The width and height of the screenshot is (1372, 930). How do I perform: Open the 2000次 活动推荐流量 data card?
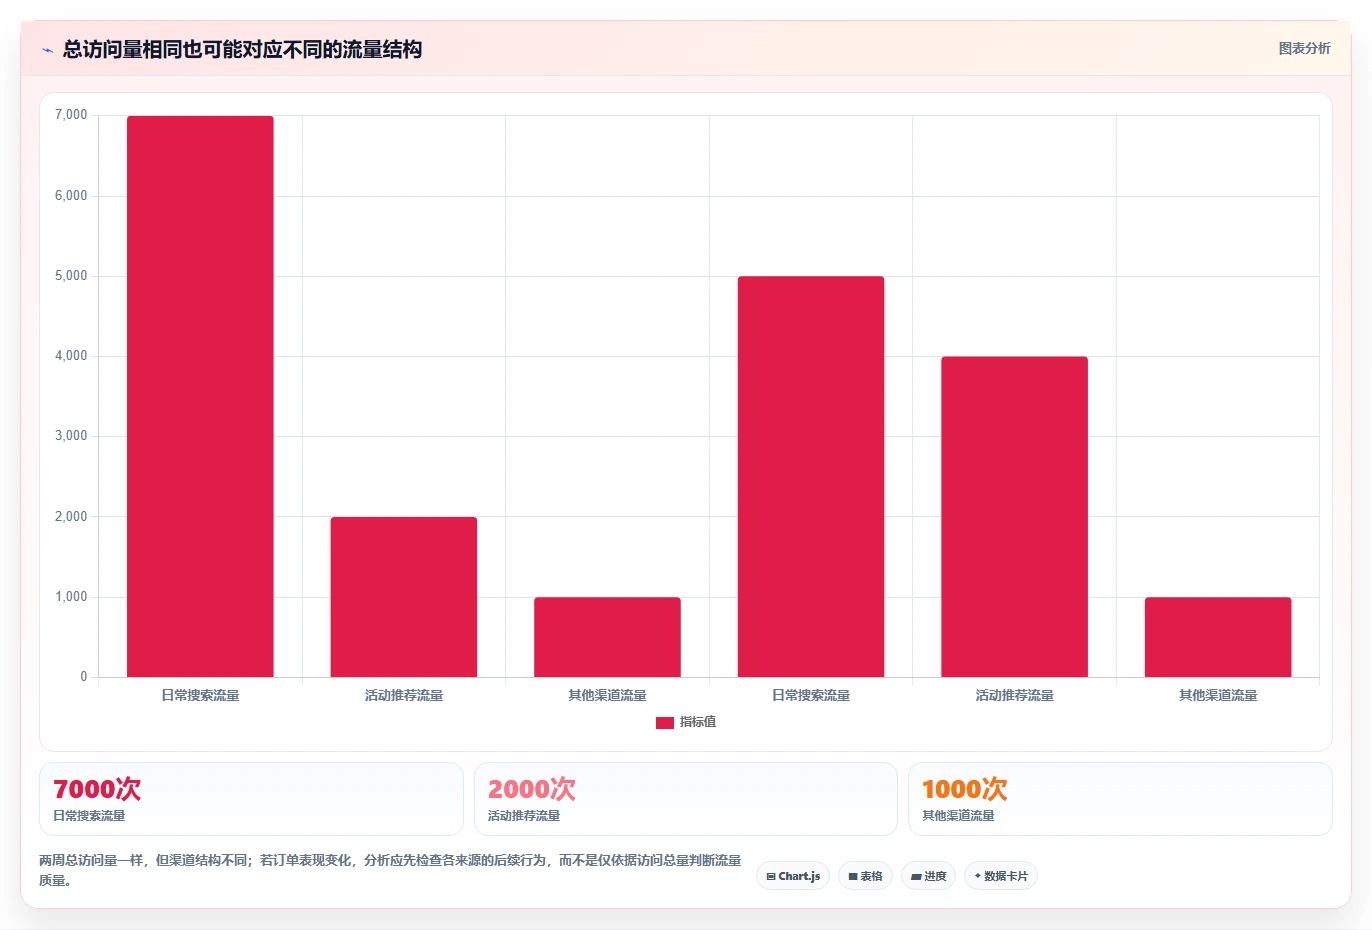tap(685, 799)
